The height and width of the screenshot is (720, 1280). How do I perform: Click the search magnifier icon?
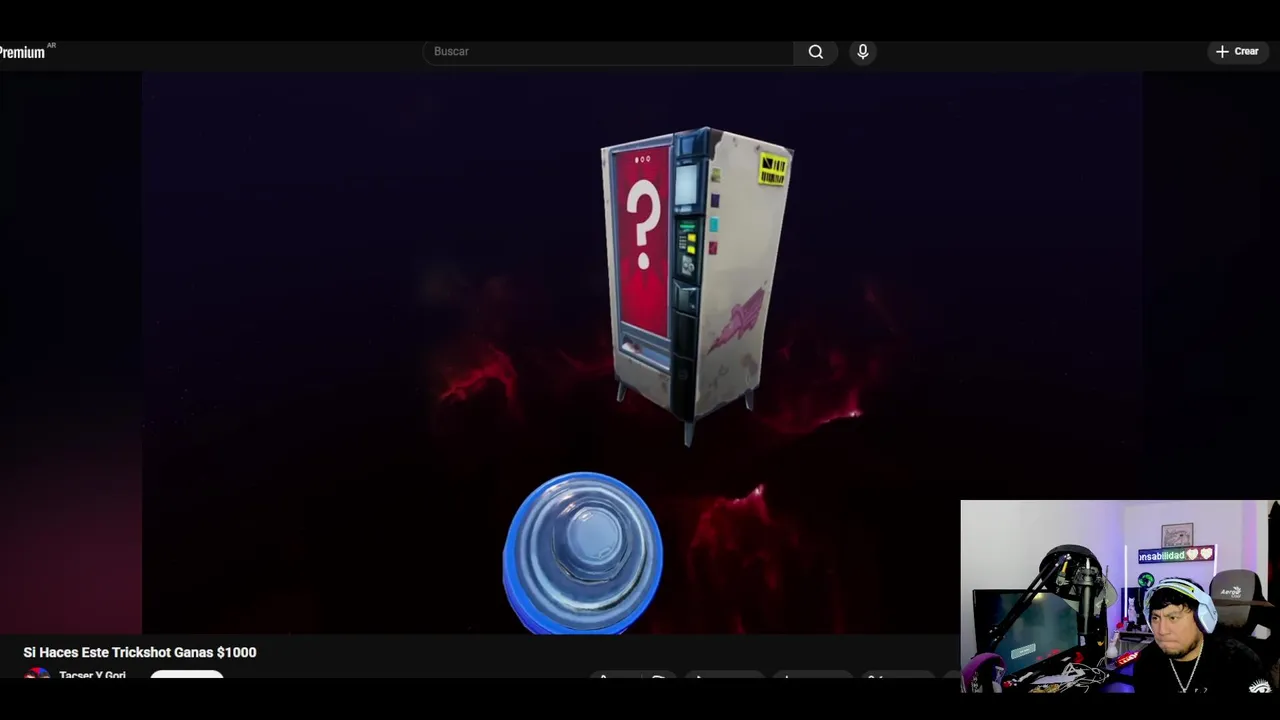tap(816, 51)
